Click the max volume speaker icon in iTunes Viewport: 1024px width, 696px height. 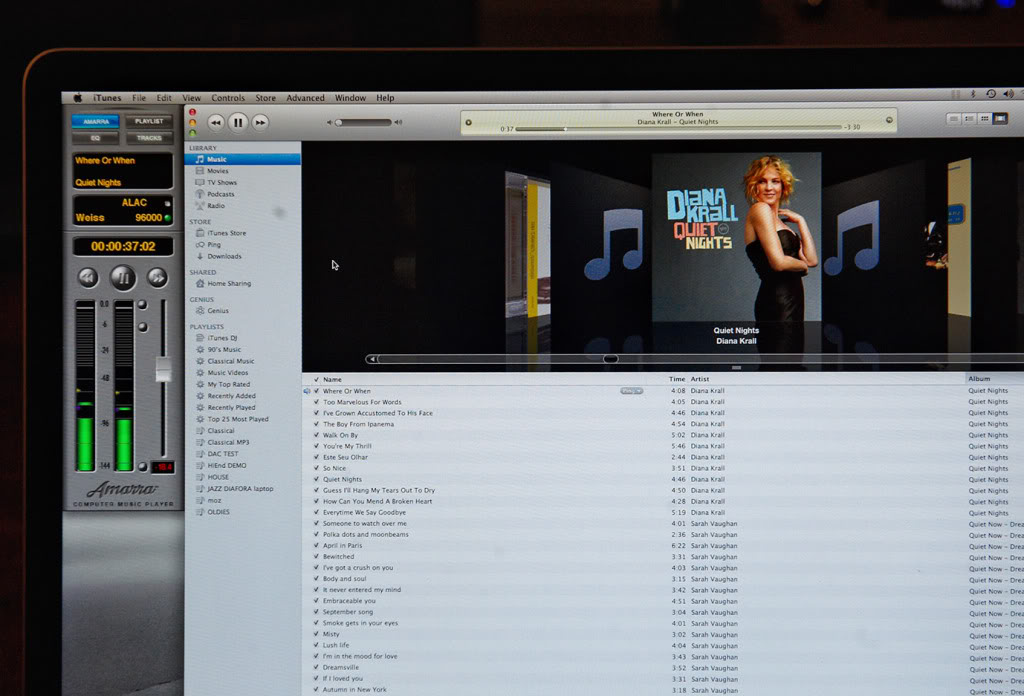[398, 122]
